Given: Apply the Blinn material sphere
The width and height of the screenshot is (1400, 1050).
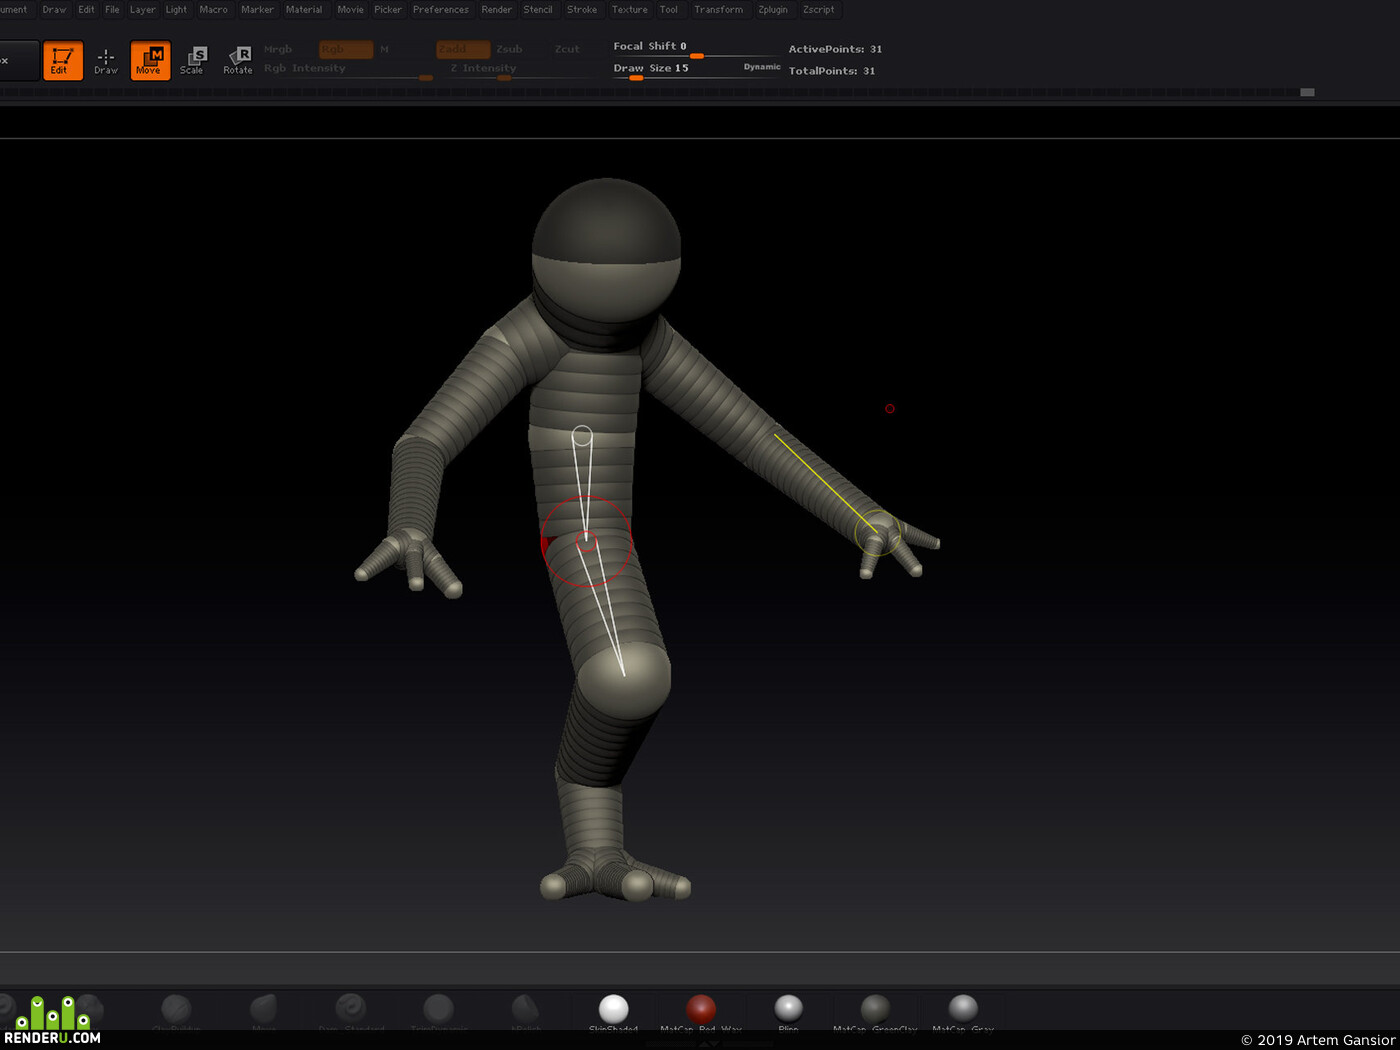Looking at the screenshot, I should tap(788, 1010).
